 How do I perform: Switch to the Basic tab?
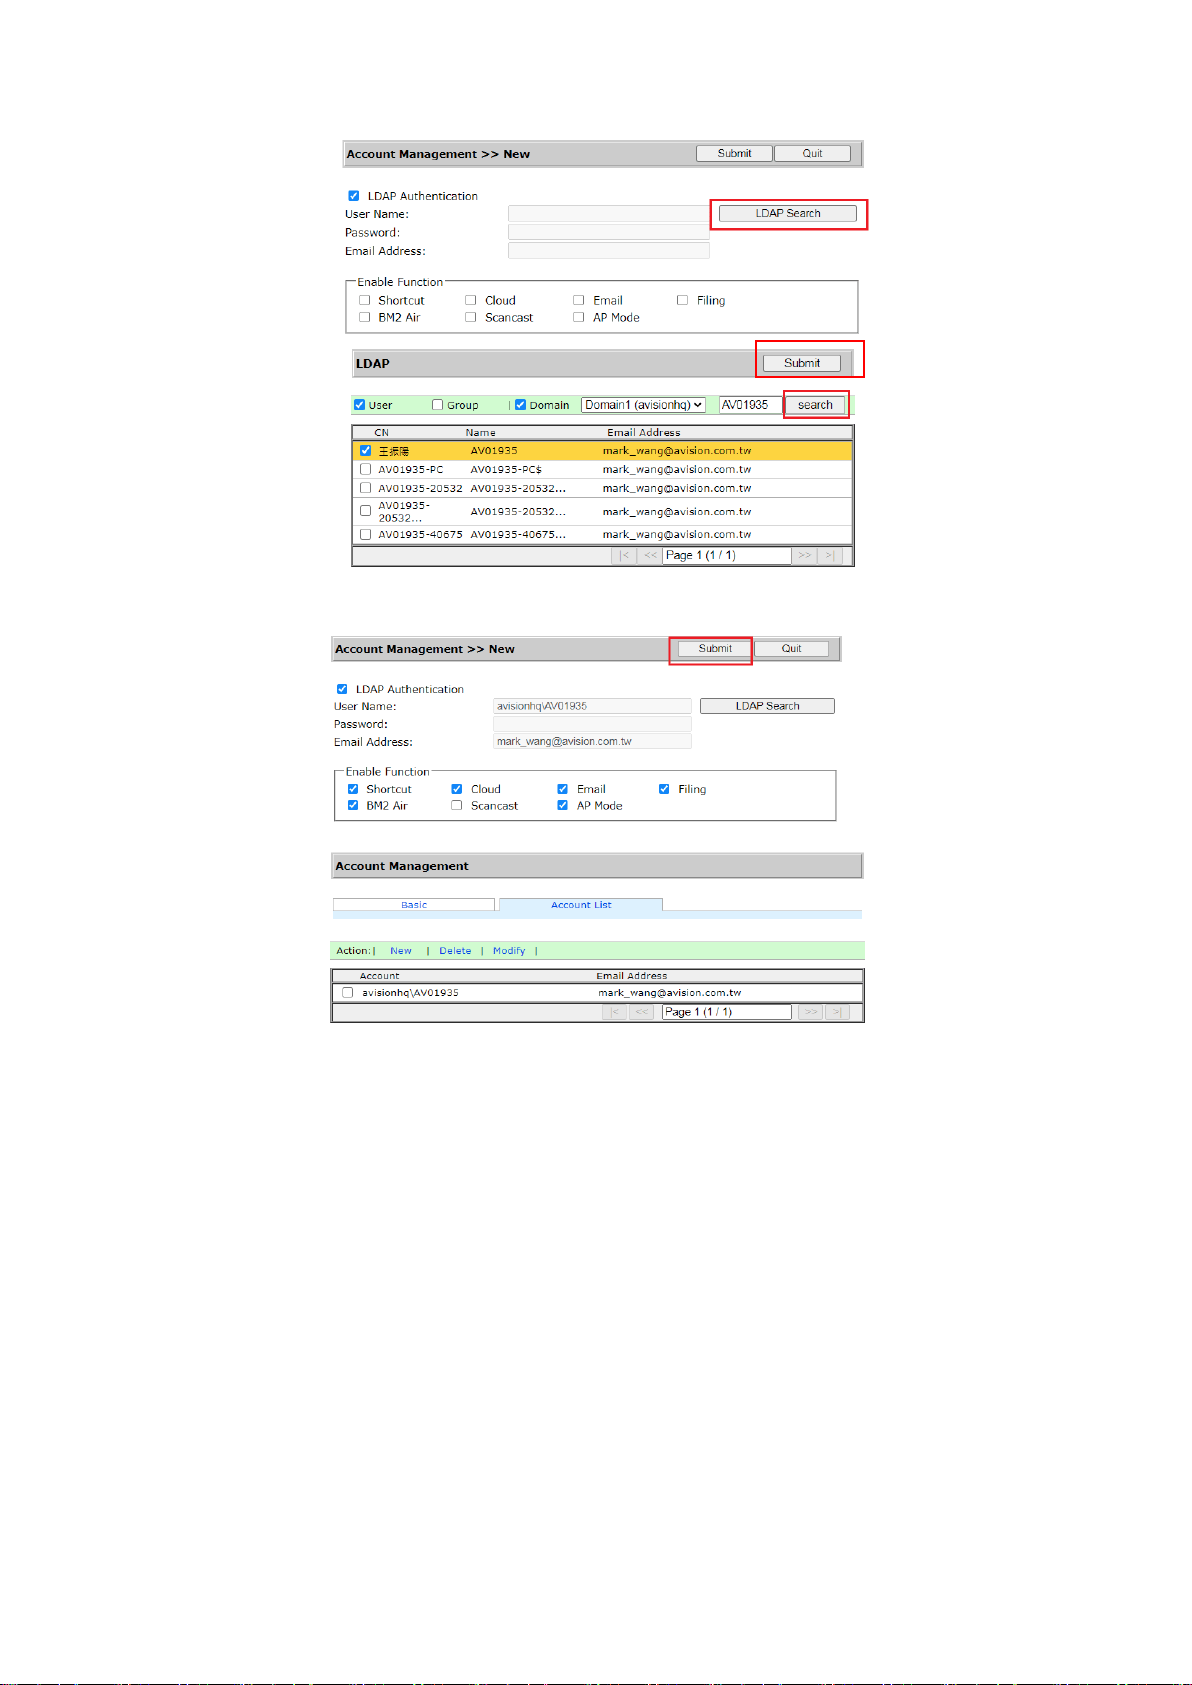[414, 904]
